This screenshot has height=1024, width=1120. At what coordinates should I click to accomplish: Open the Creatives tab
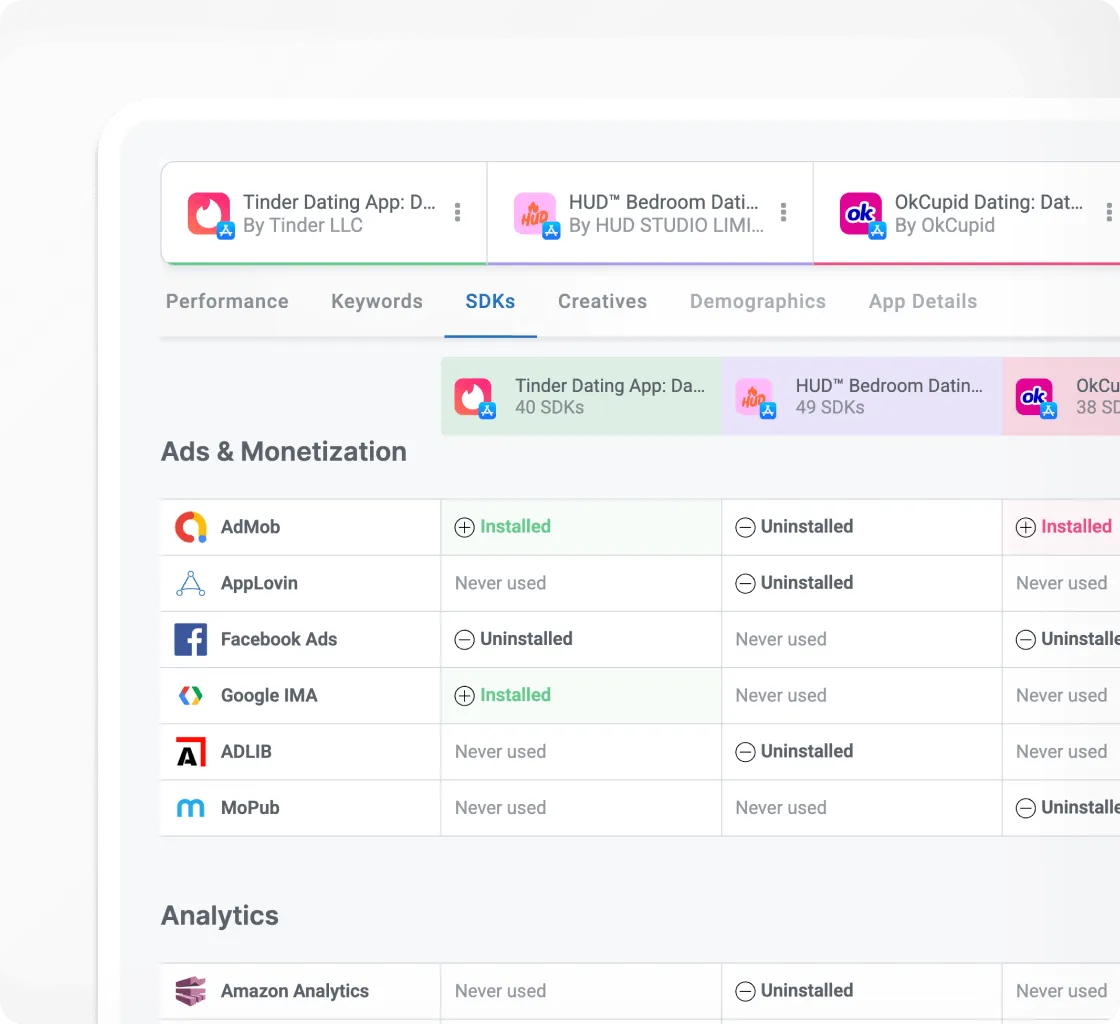point(602,301)
